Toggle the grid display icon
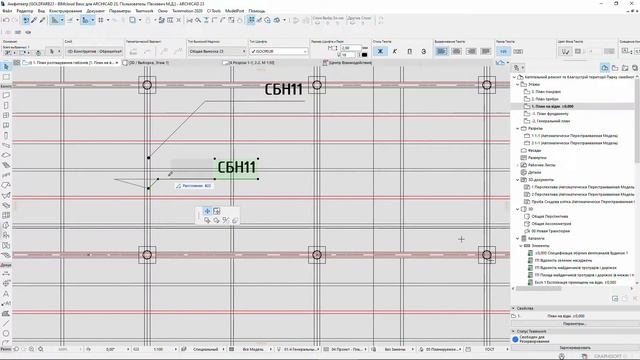The image size is (640, 360). click(100, 20)
